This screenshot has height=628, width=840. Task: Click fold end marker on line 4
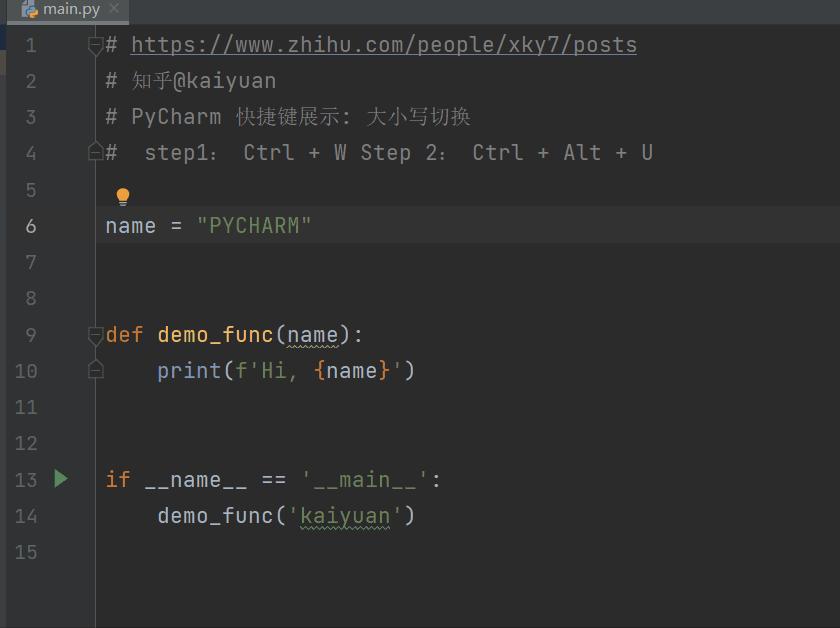[95, 152]
